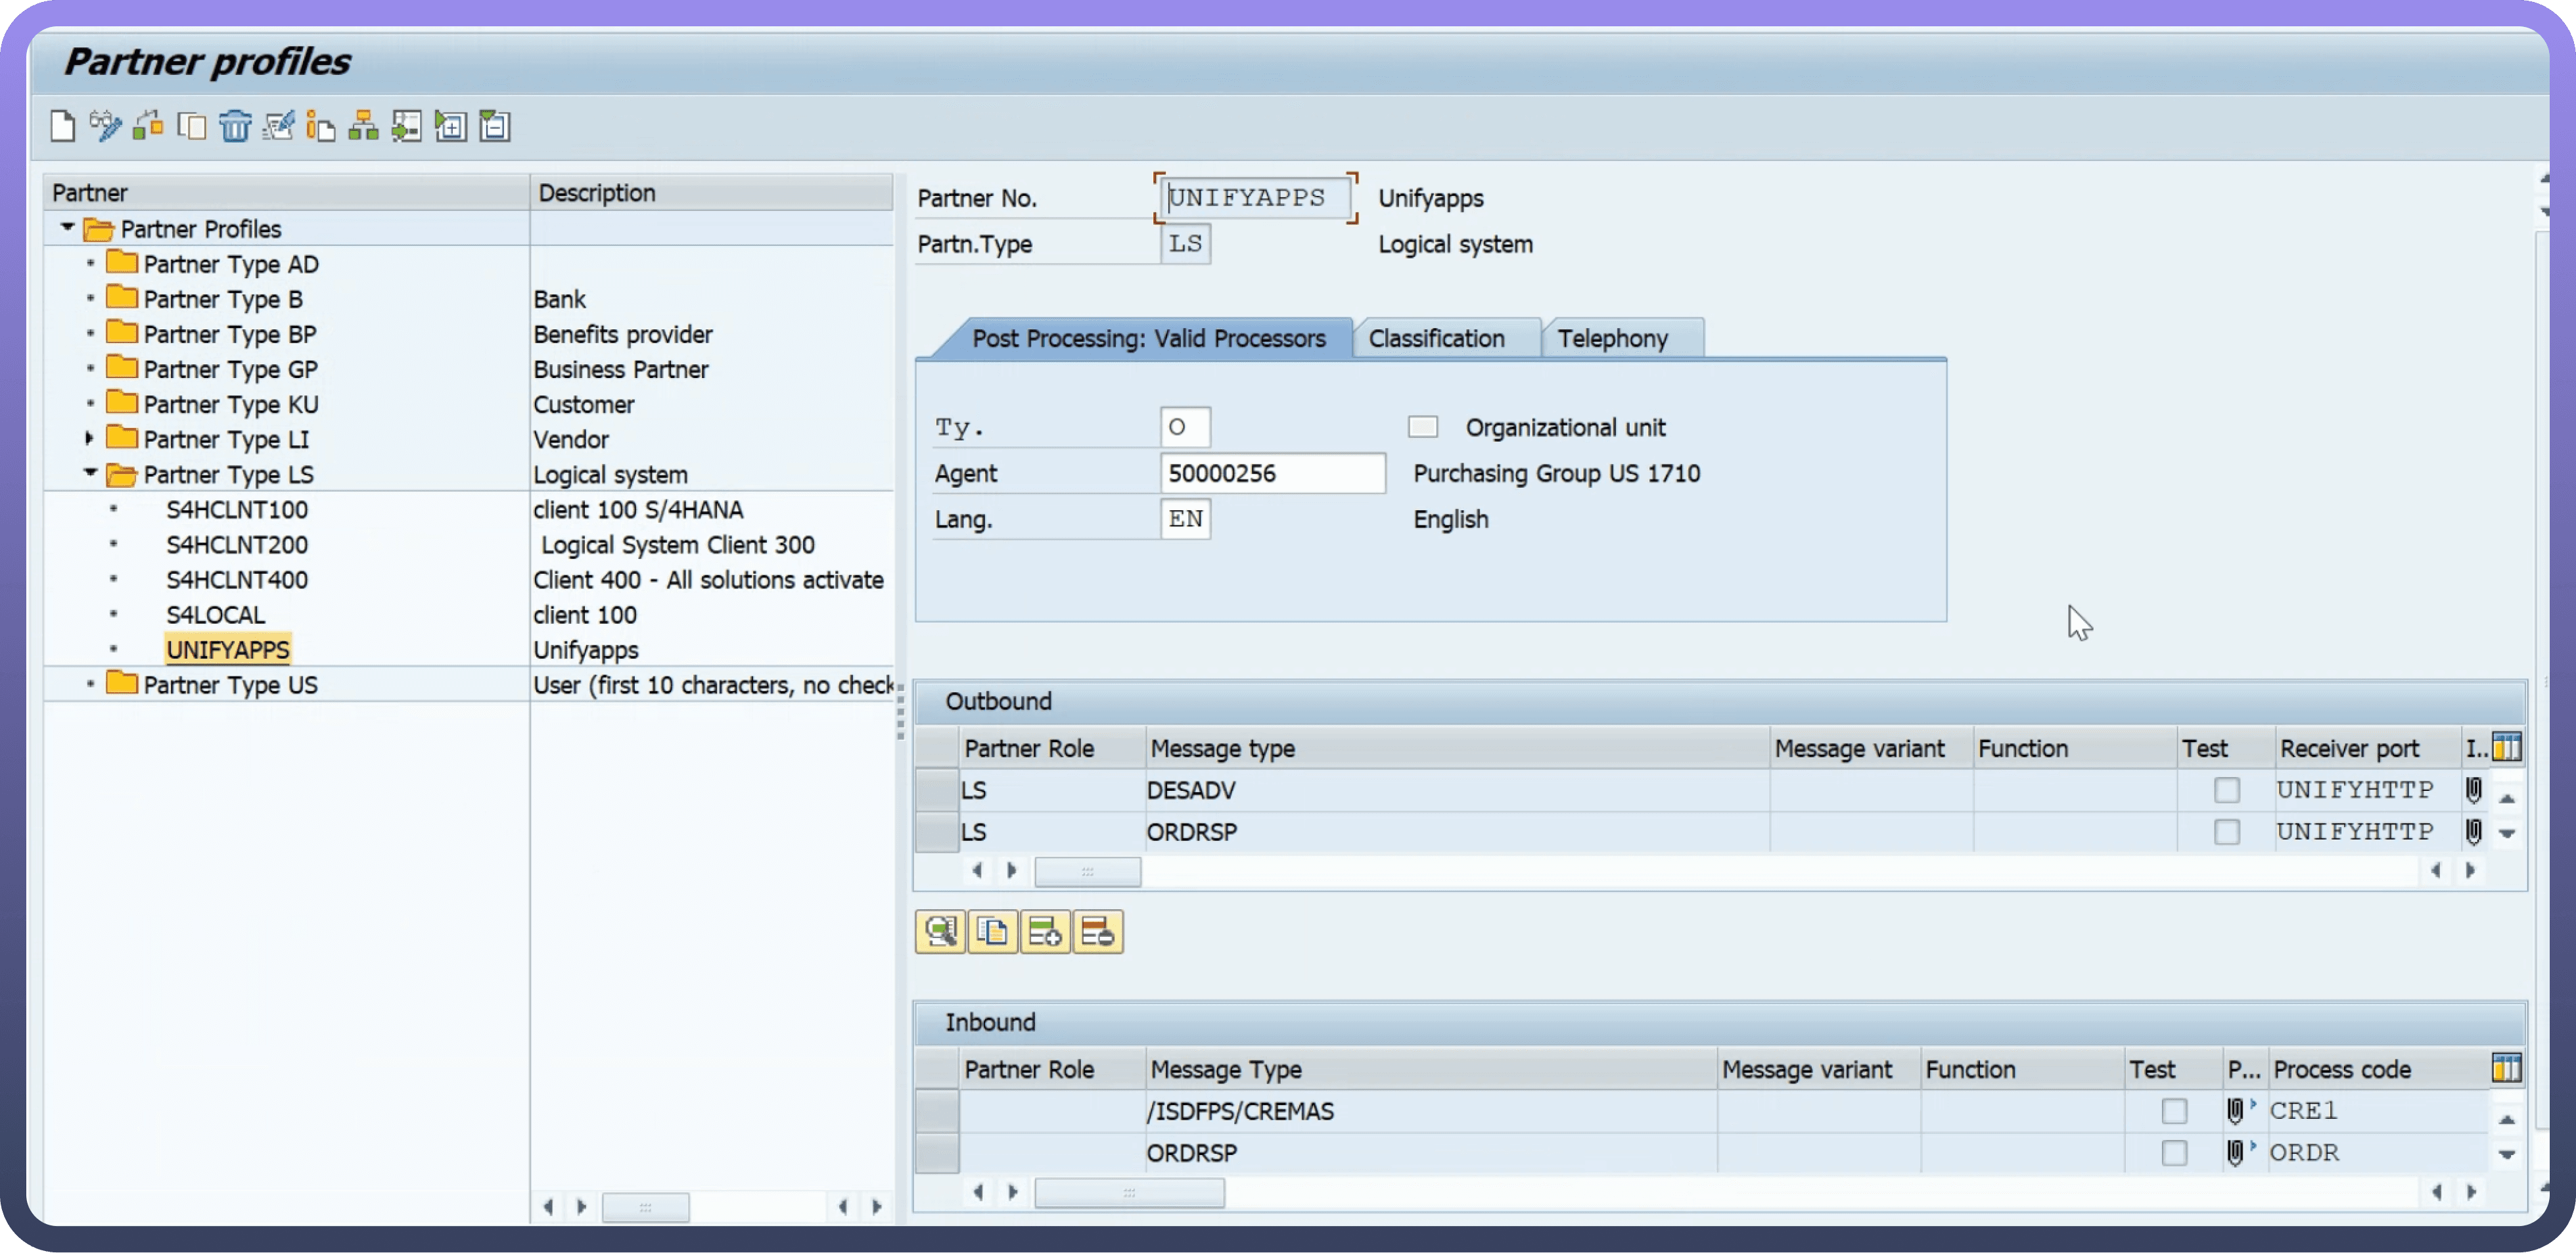The height and width of the screenshot is (1253, 2576).
Task: Click the trash Delete icon in toolbar
Action: [235, 127]
